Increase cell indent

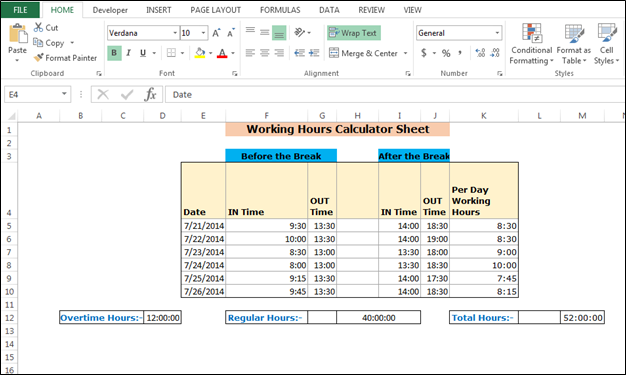coord(314,53)
